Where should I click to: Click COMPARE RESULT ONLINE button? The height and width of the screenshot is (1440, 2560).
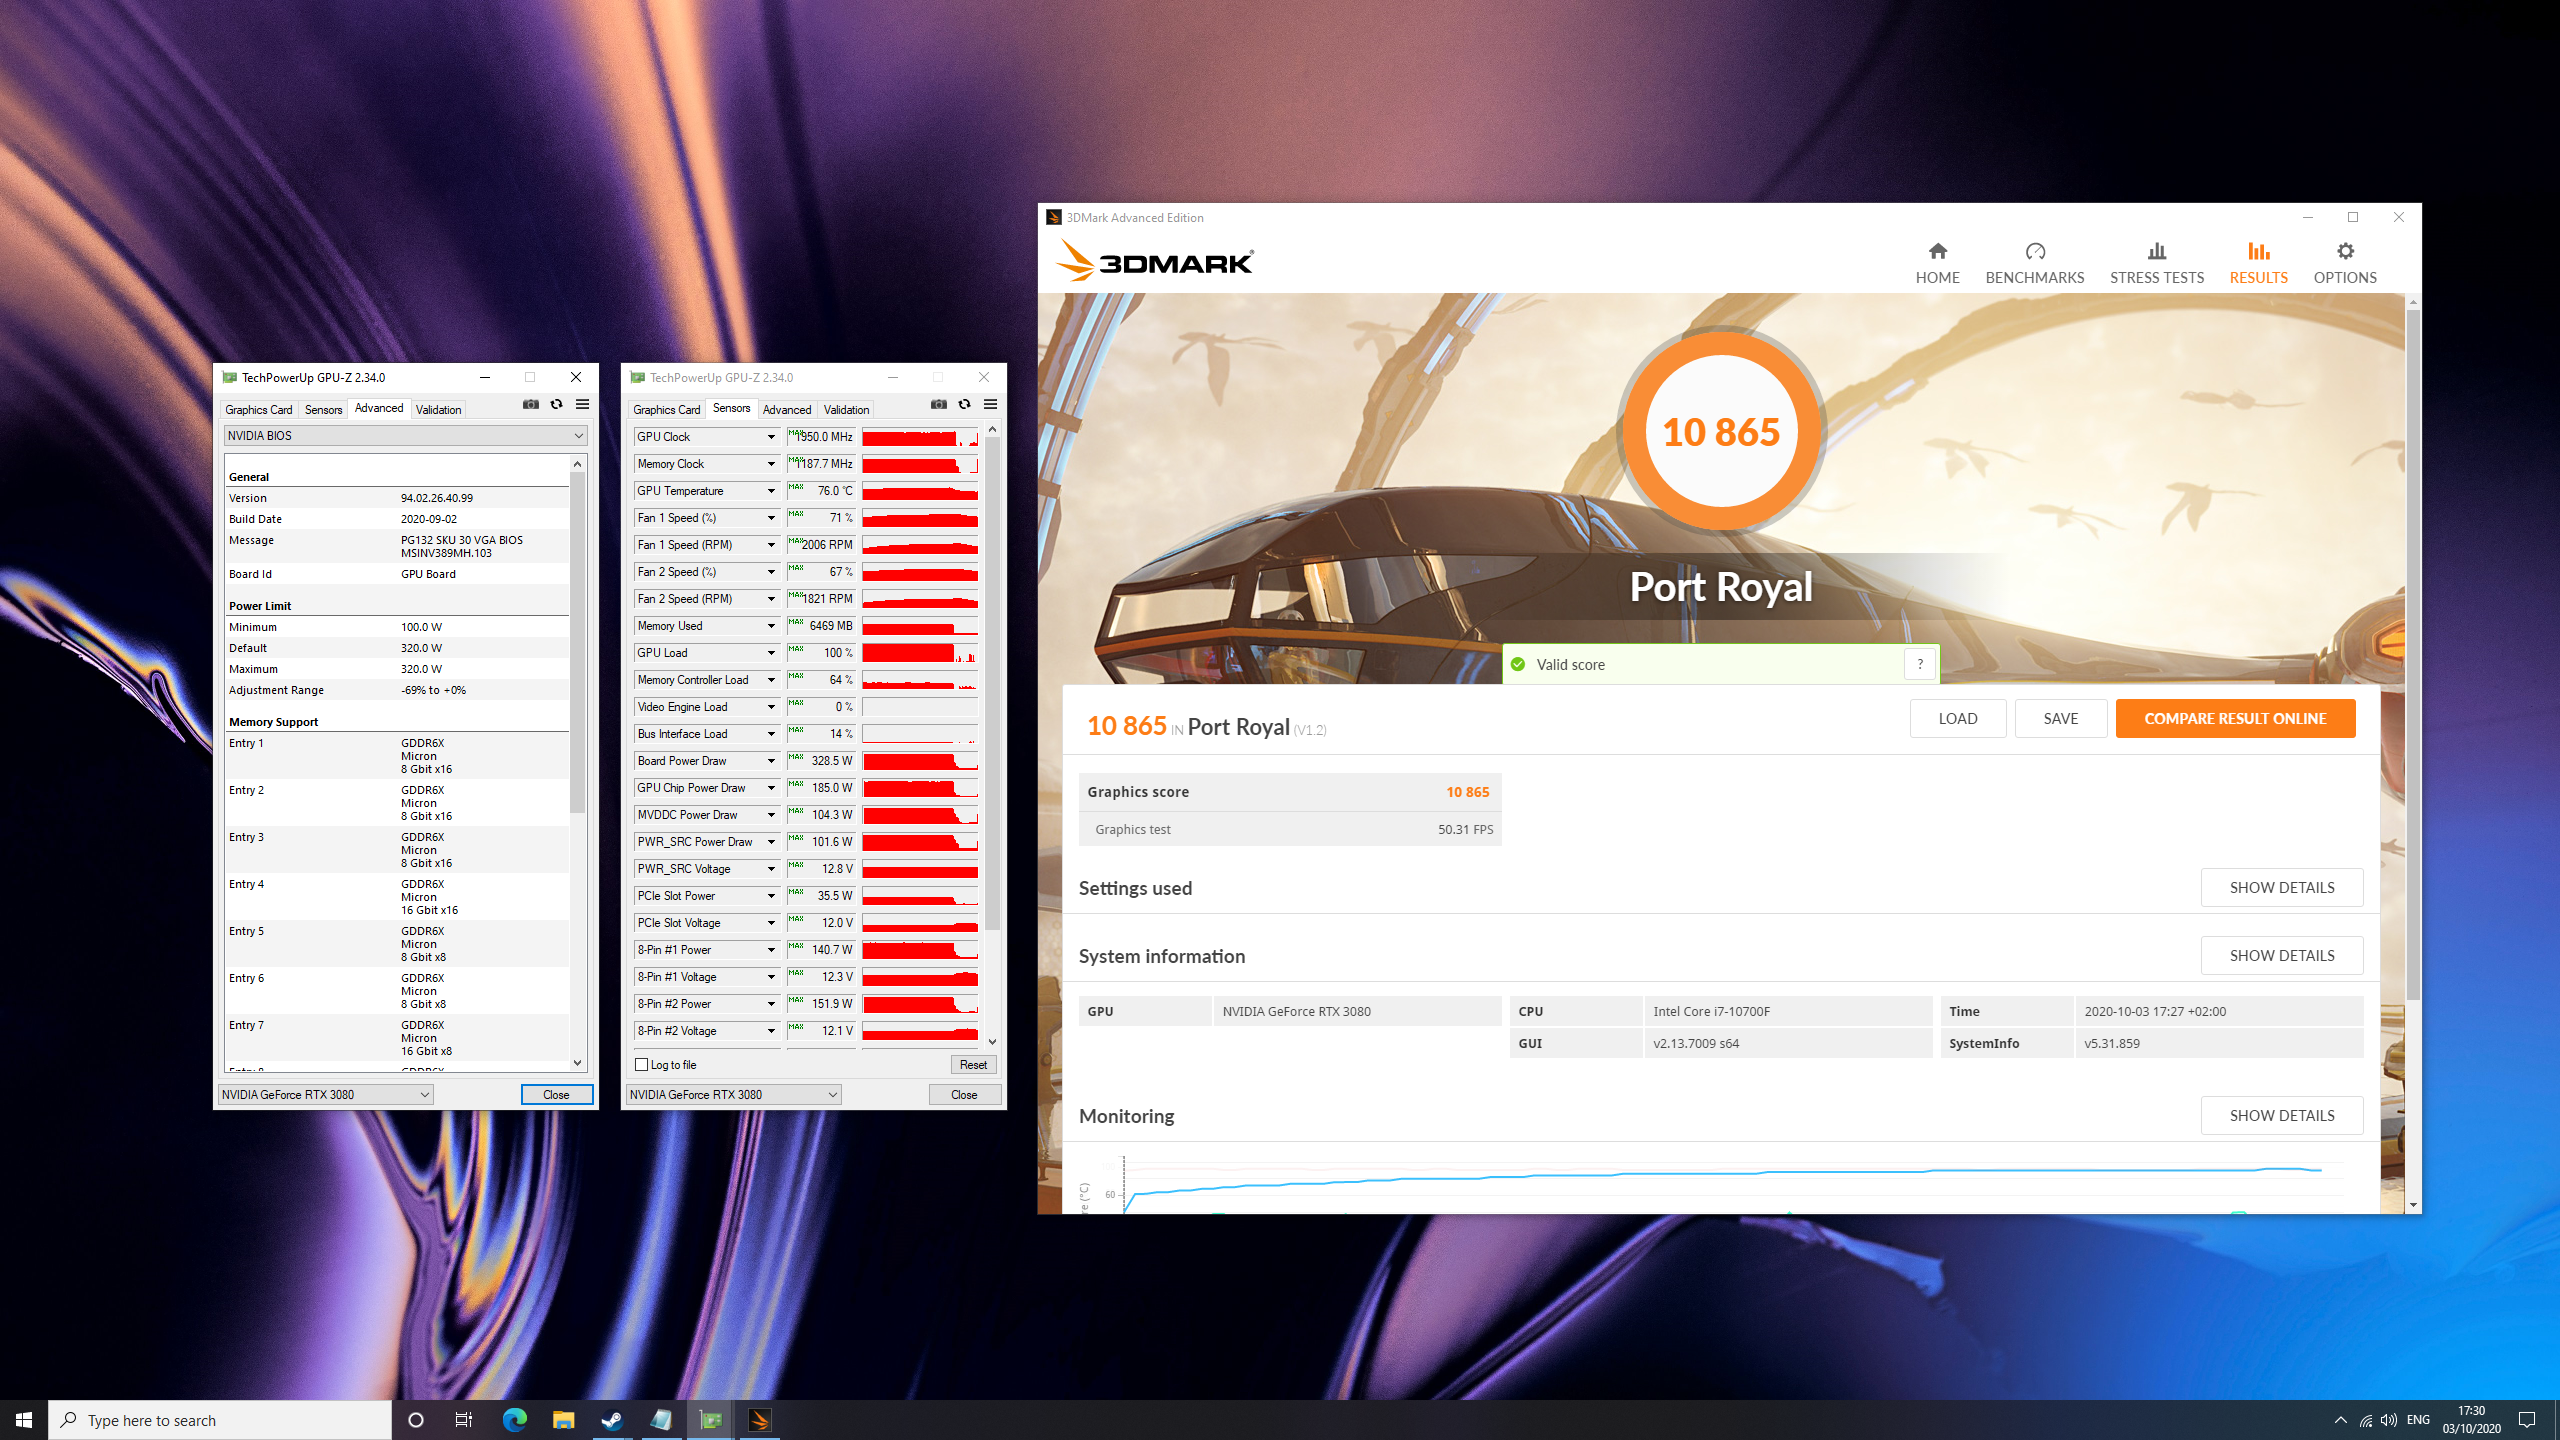click(2235, 718)
